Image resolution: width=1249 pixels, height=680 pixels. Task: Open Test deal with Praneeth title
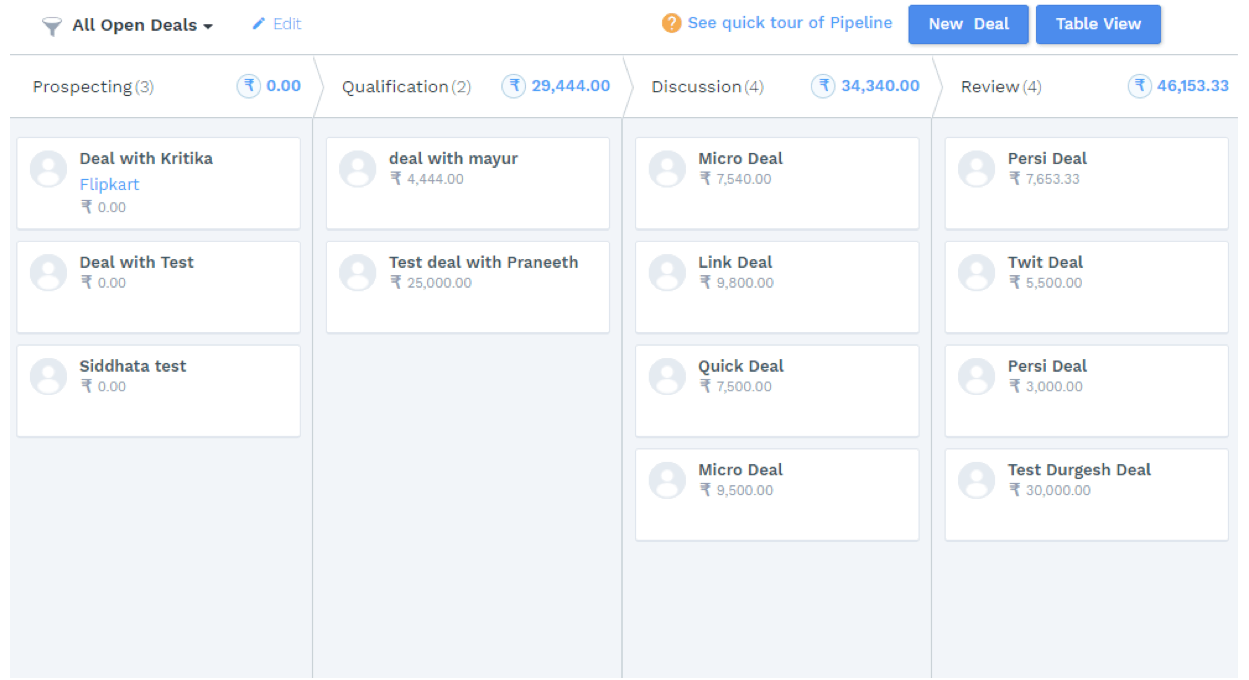click(x=484, y=262)
